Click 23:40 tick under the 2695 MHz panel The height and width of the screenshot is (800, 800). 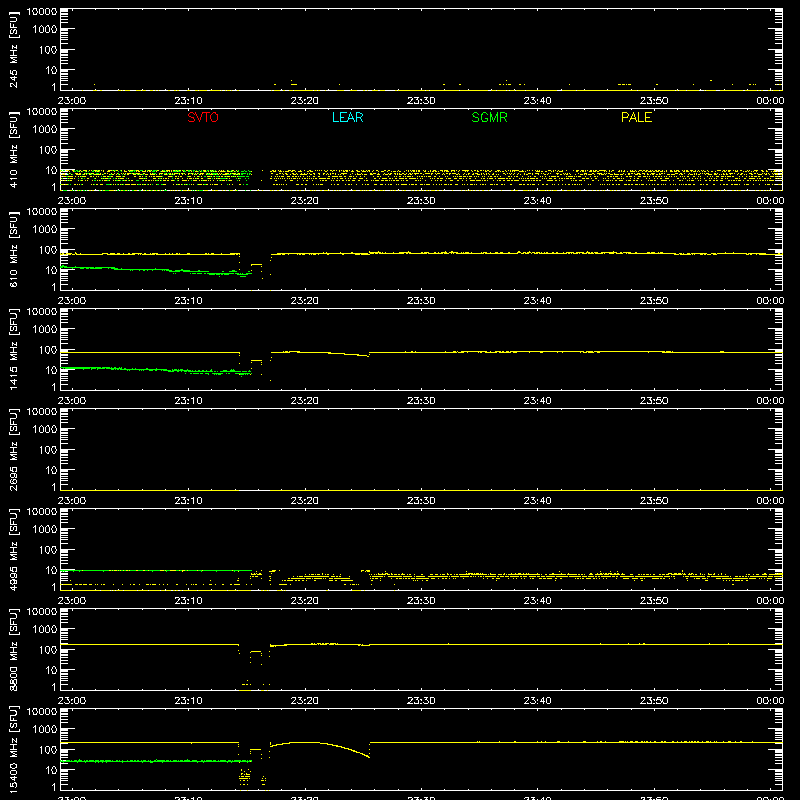[x=537, y=501]
